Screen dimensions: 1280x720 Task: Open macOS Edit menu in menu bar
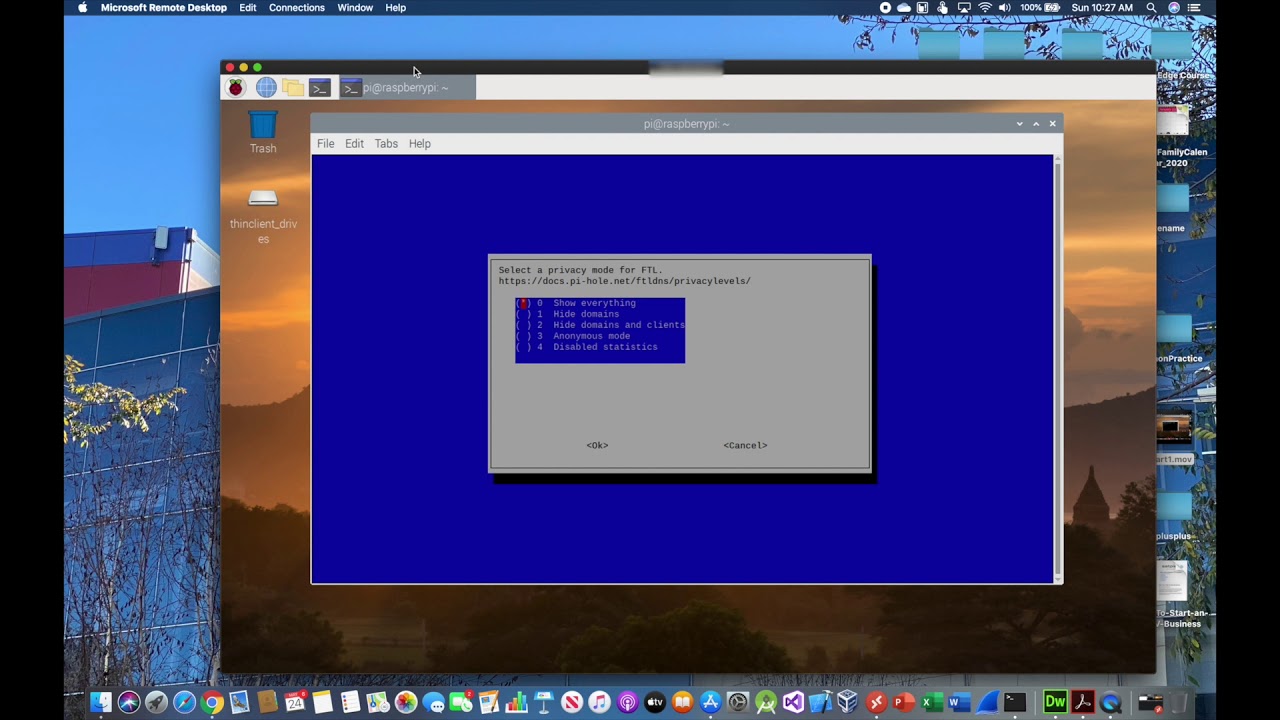pos(248,7)
